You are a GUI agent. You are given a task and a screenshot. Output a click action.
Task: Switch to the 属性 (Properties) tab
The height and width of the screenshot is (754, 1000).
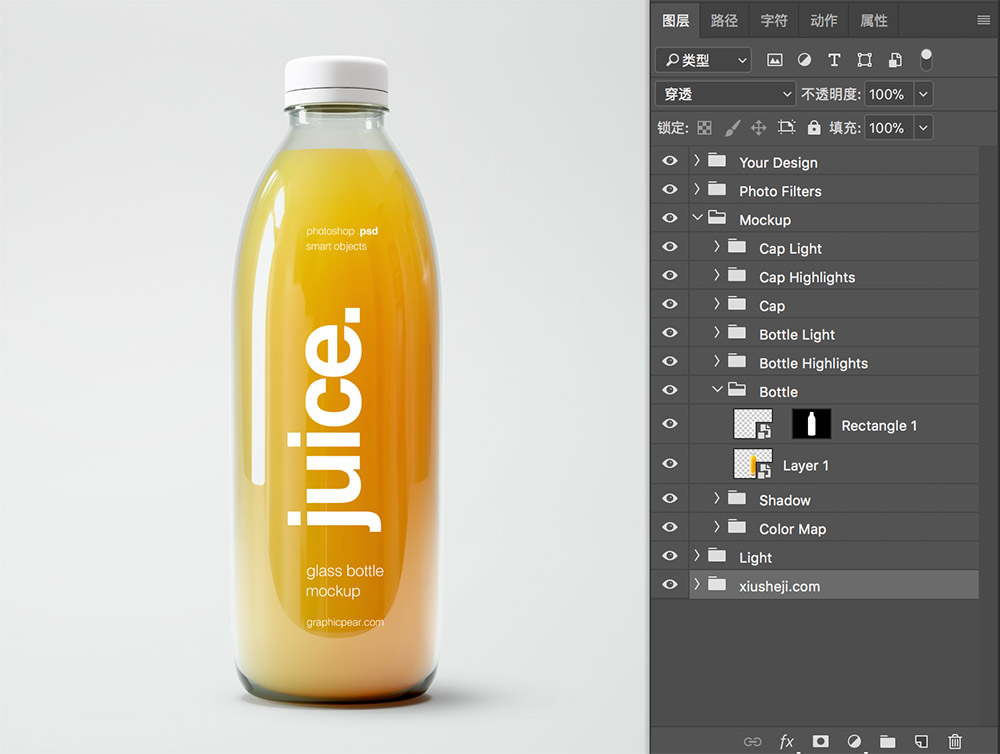[x=873, y=20]
